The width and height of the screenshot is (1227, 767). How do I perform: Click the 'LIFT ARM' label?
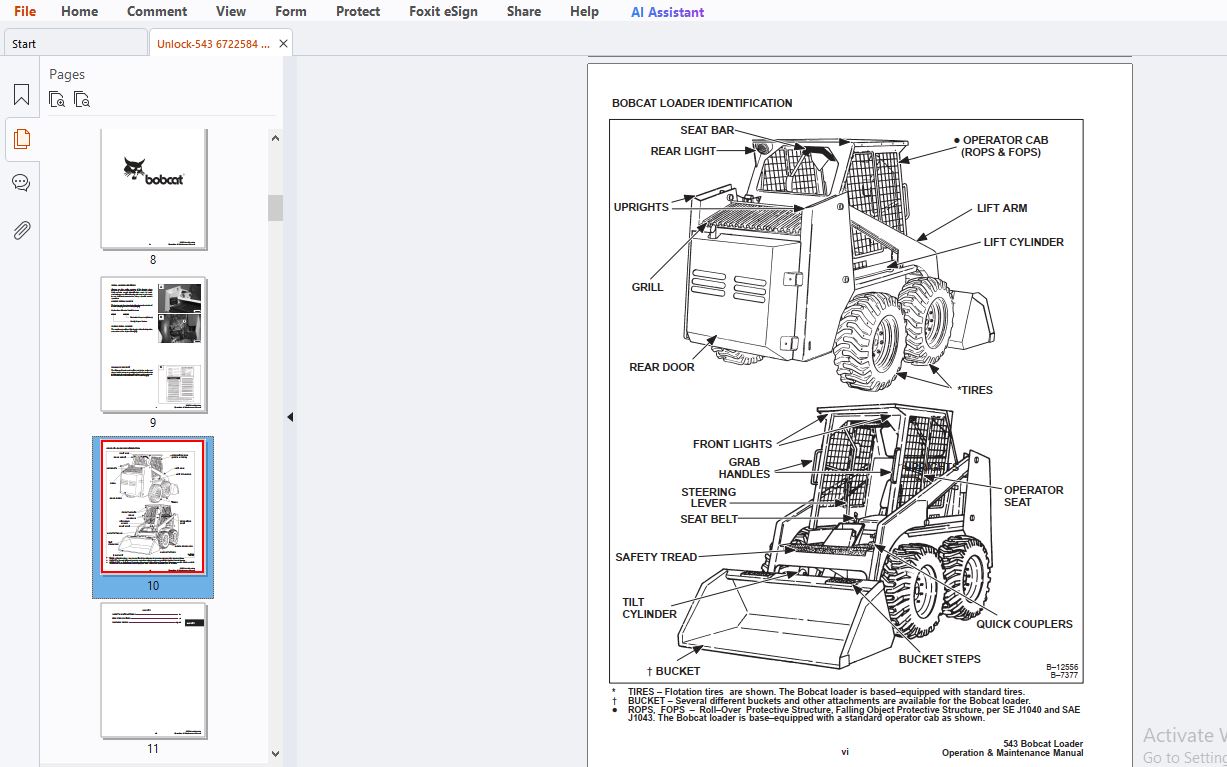coord(1002,208)
